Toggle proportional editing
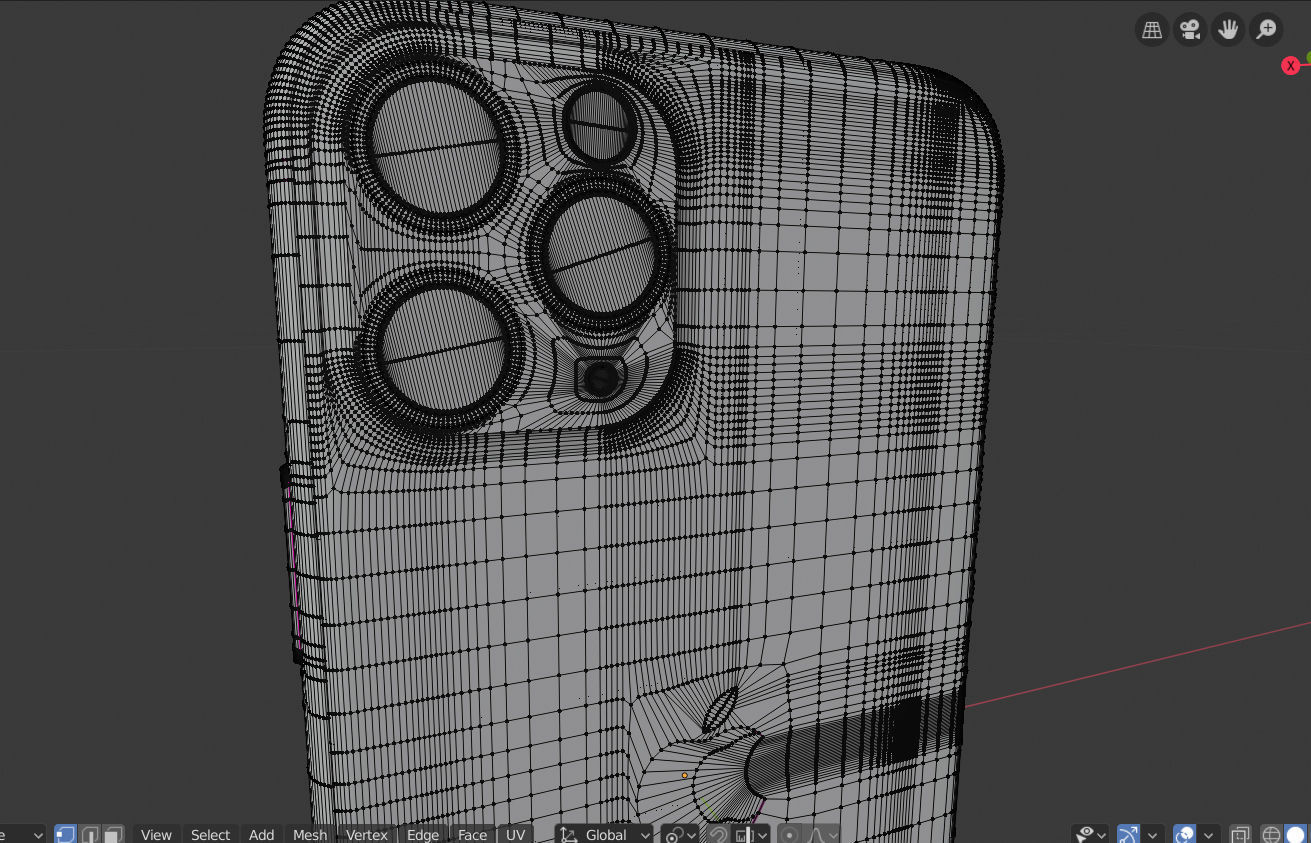 click(x=790, y=835)
